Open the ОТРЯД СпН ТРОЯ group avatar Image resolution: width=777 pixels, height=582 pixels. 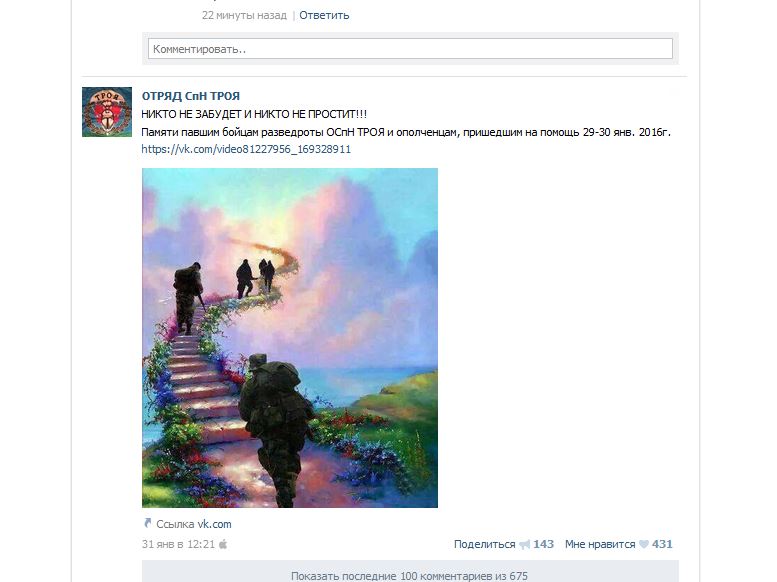107,112
